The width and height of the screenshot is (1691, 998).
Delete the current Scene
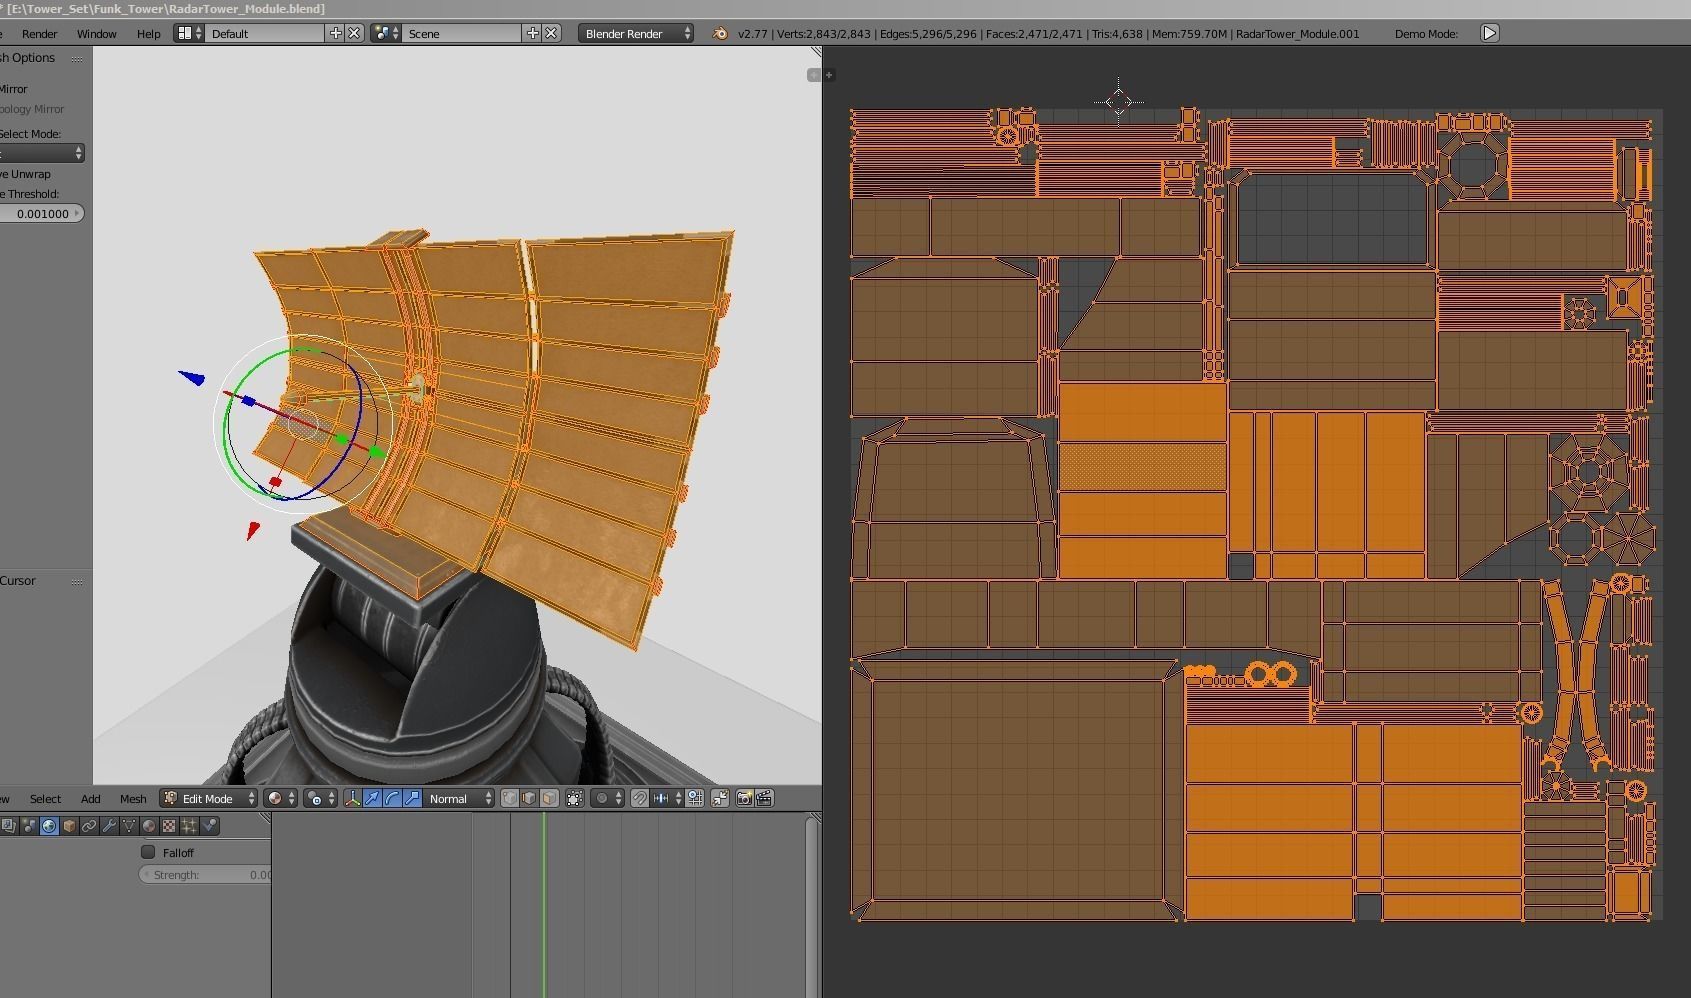pyautogui.click(x=551, y=33)
